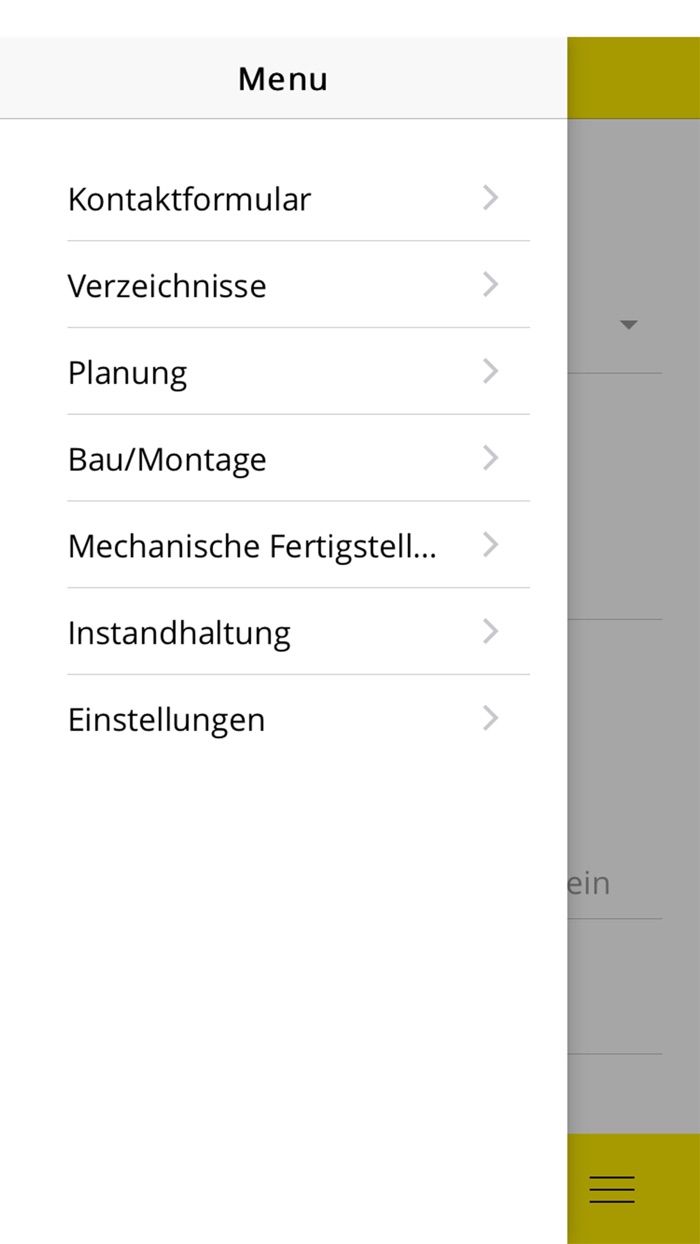Click the chevron arrow beside Einstellungen
Image resolution: width=700 pixels, height=1244 pixels.
click(490, 718)
